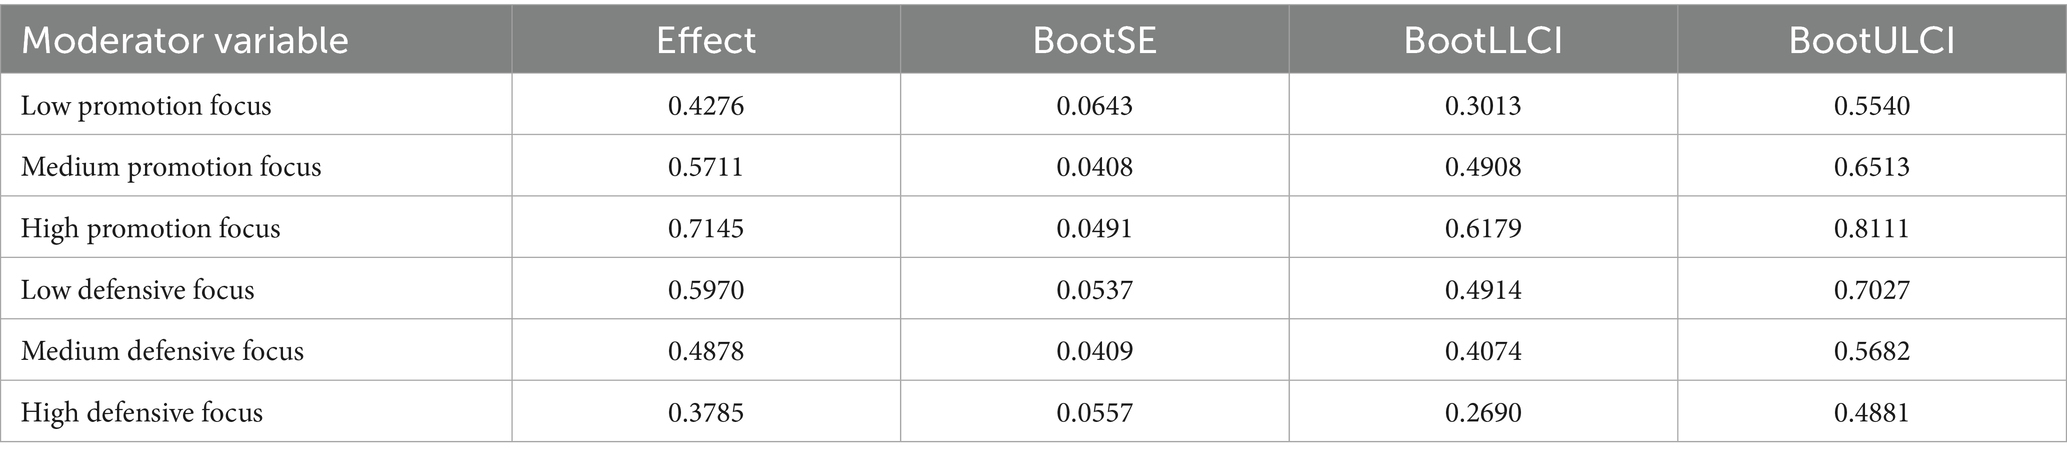Select the BootSE cell showing 0.0557
Image resolution: width=2067 pixels, height=460 pixels.
(x=1094, y=412)
